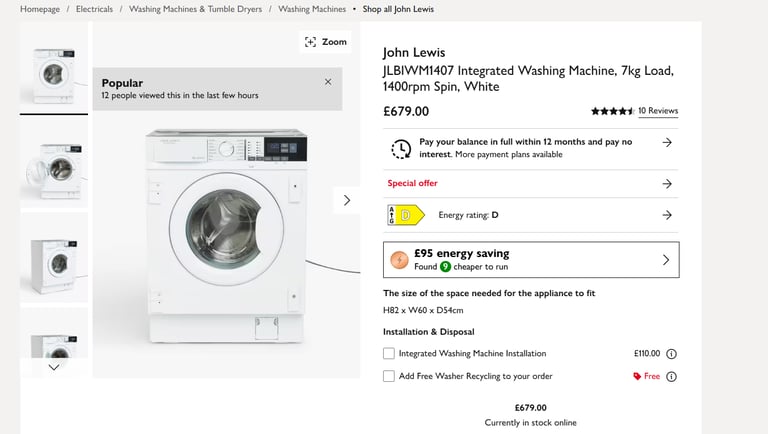Click the orange energy saving coin icon
This screenshot has height=434, width=768.
(399, 260)
